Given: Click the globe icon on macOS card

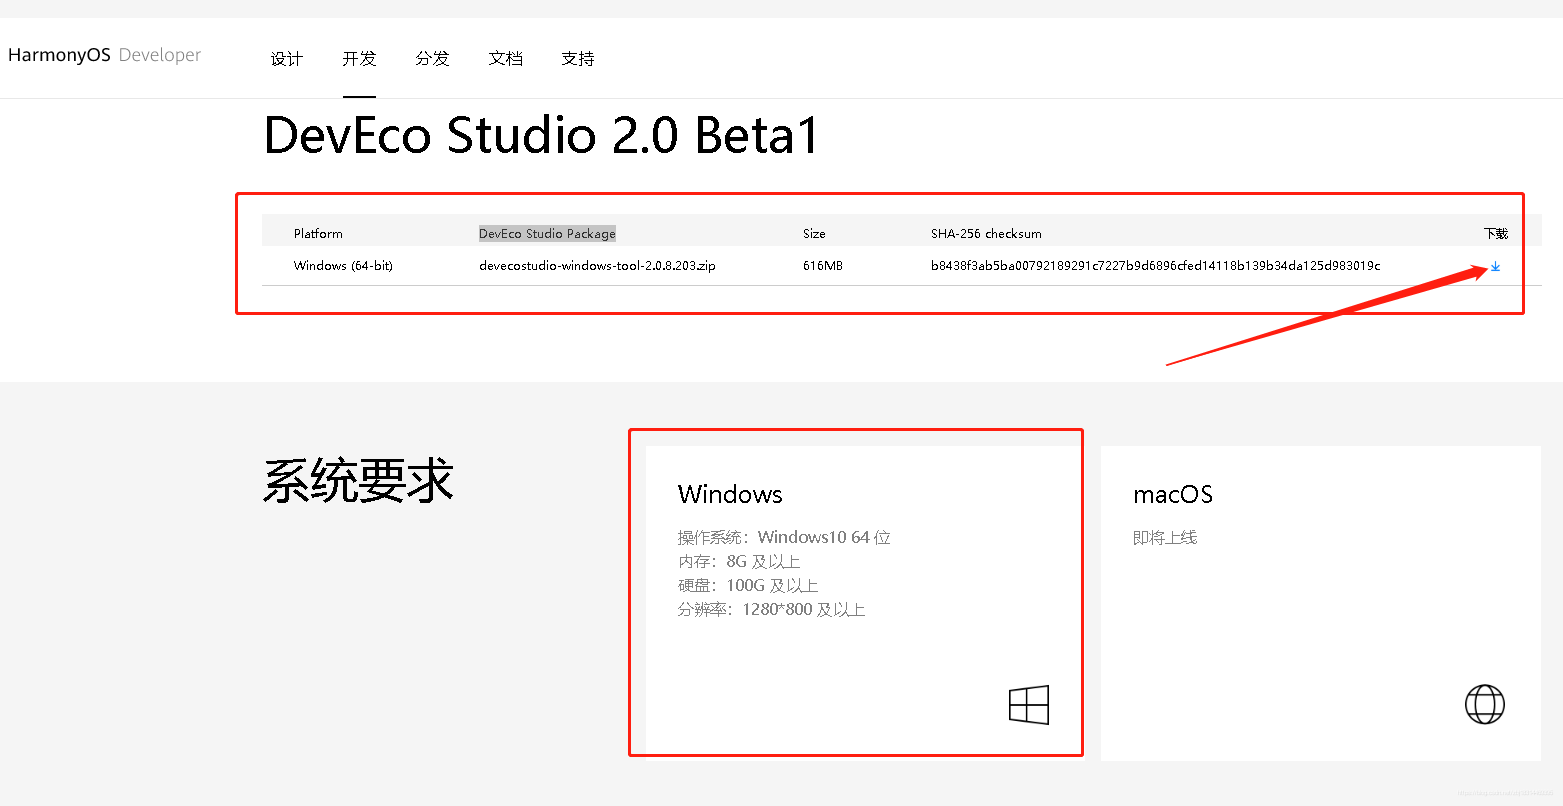Looking at the screenshot, I should [x=1485, y=704].
